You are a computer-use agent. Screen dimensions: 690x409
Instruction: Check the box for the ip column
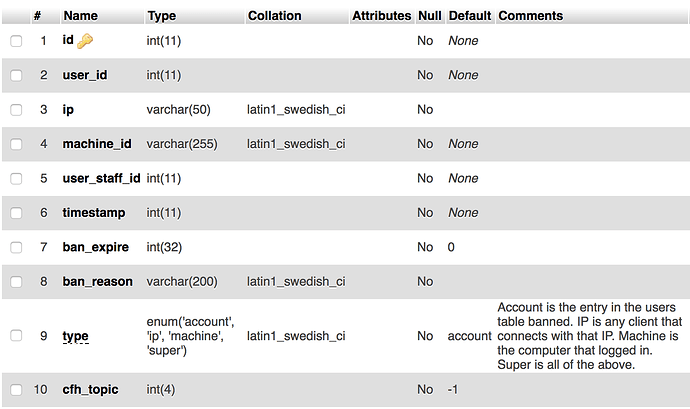coord(16,110)
